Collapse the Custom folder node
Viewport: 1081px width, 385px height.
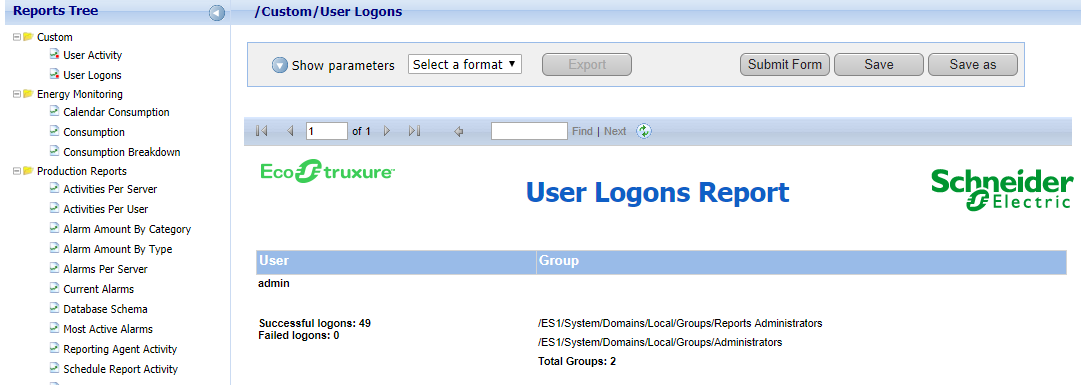(x=17, y=37)
